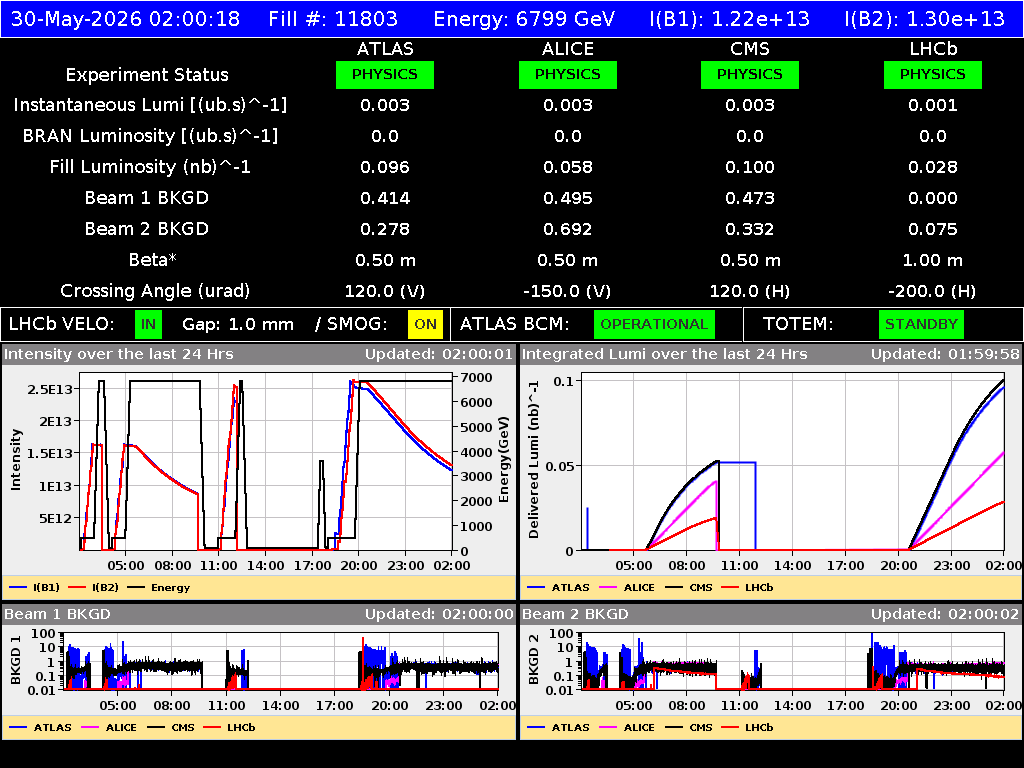The width and height of the screenshot is (1024, 768).
Task: Click the ALICE PHYSICS status indicator
Action: [x=568, y=74]
